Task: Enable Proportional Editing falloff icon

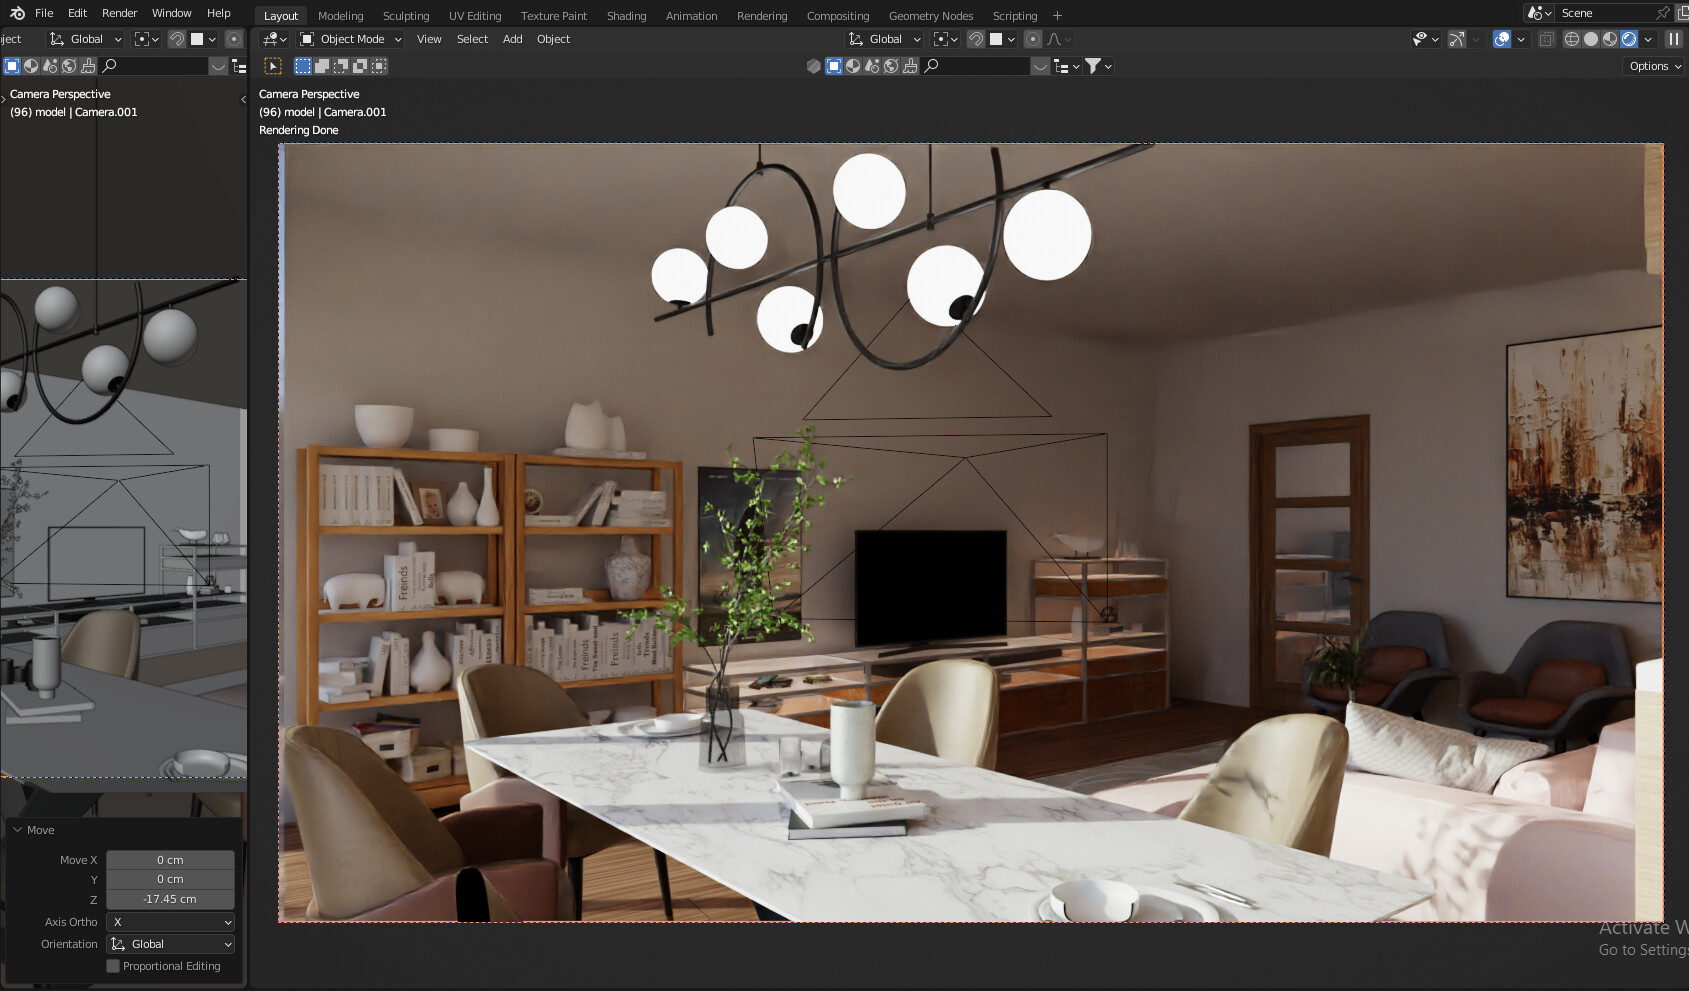Action: coord(1054,38)
